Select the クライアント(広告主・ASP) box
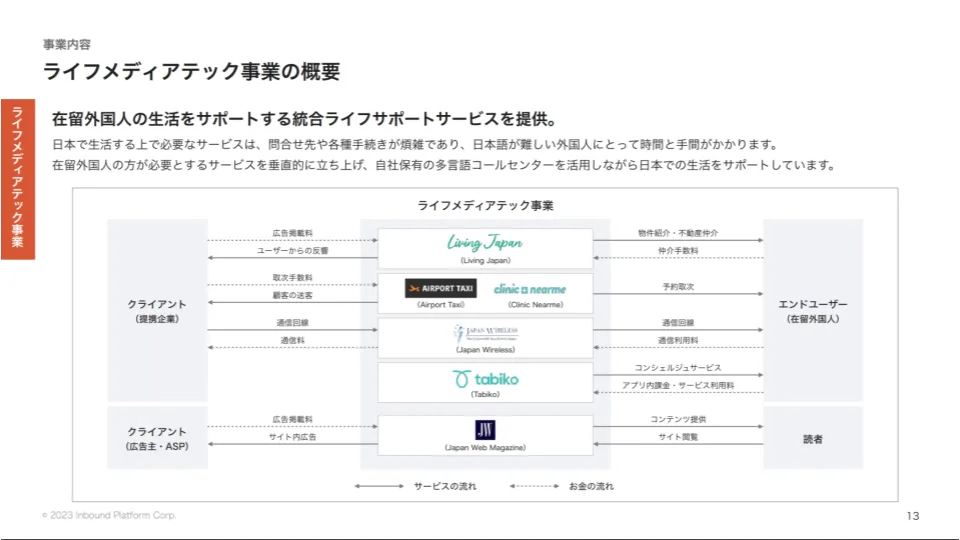The height and width of the screenshot is (540, 960). 157,438
